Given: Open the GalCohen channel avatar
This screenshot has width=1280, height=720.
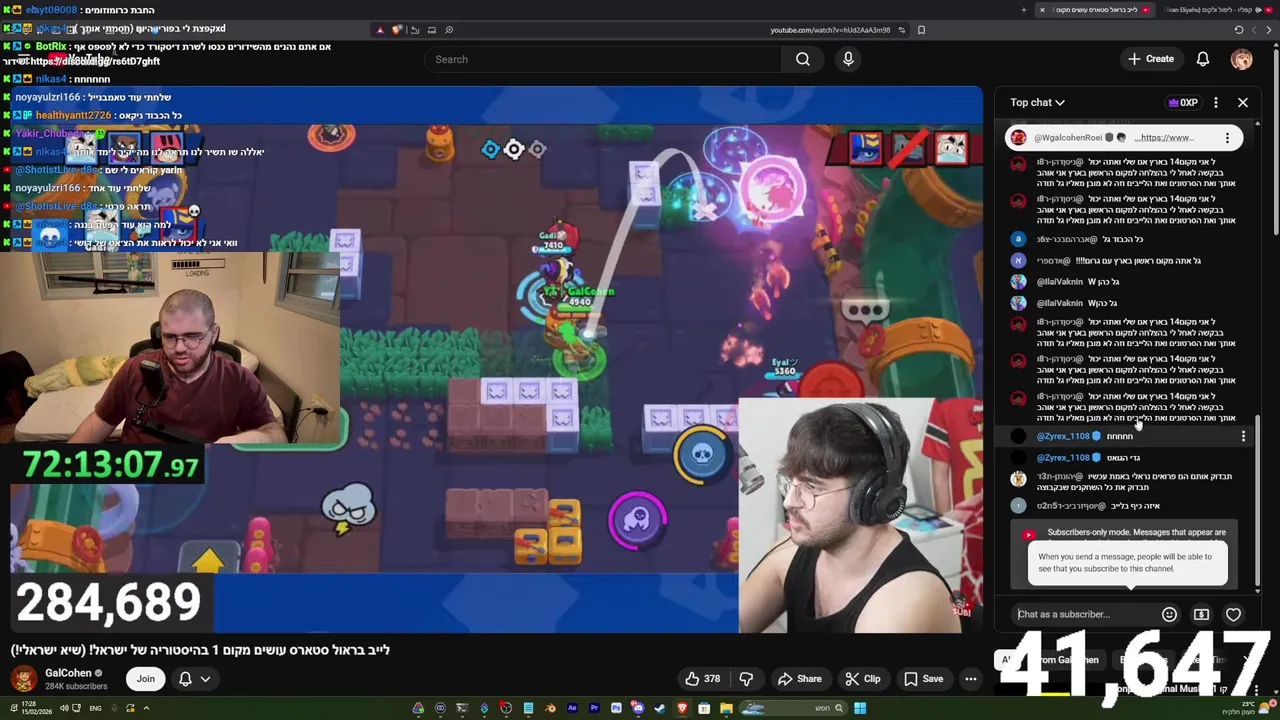Looking at the screenshot, I should coord(24,679).
